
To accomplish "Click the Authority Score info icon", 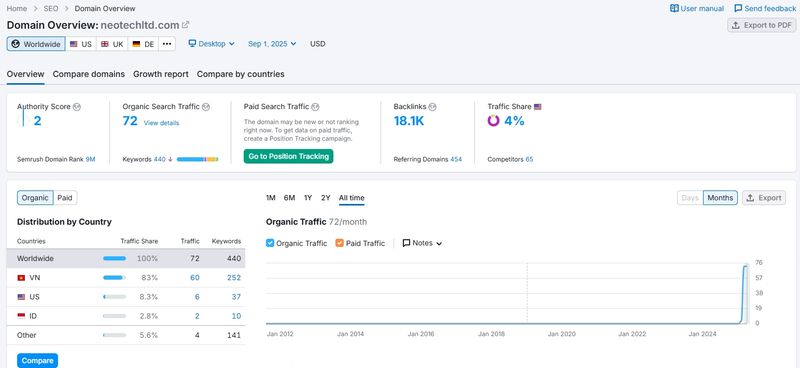I will coord(77,107).
